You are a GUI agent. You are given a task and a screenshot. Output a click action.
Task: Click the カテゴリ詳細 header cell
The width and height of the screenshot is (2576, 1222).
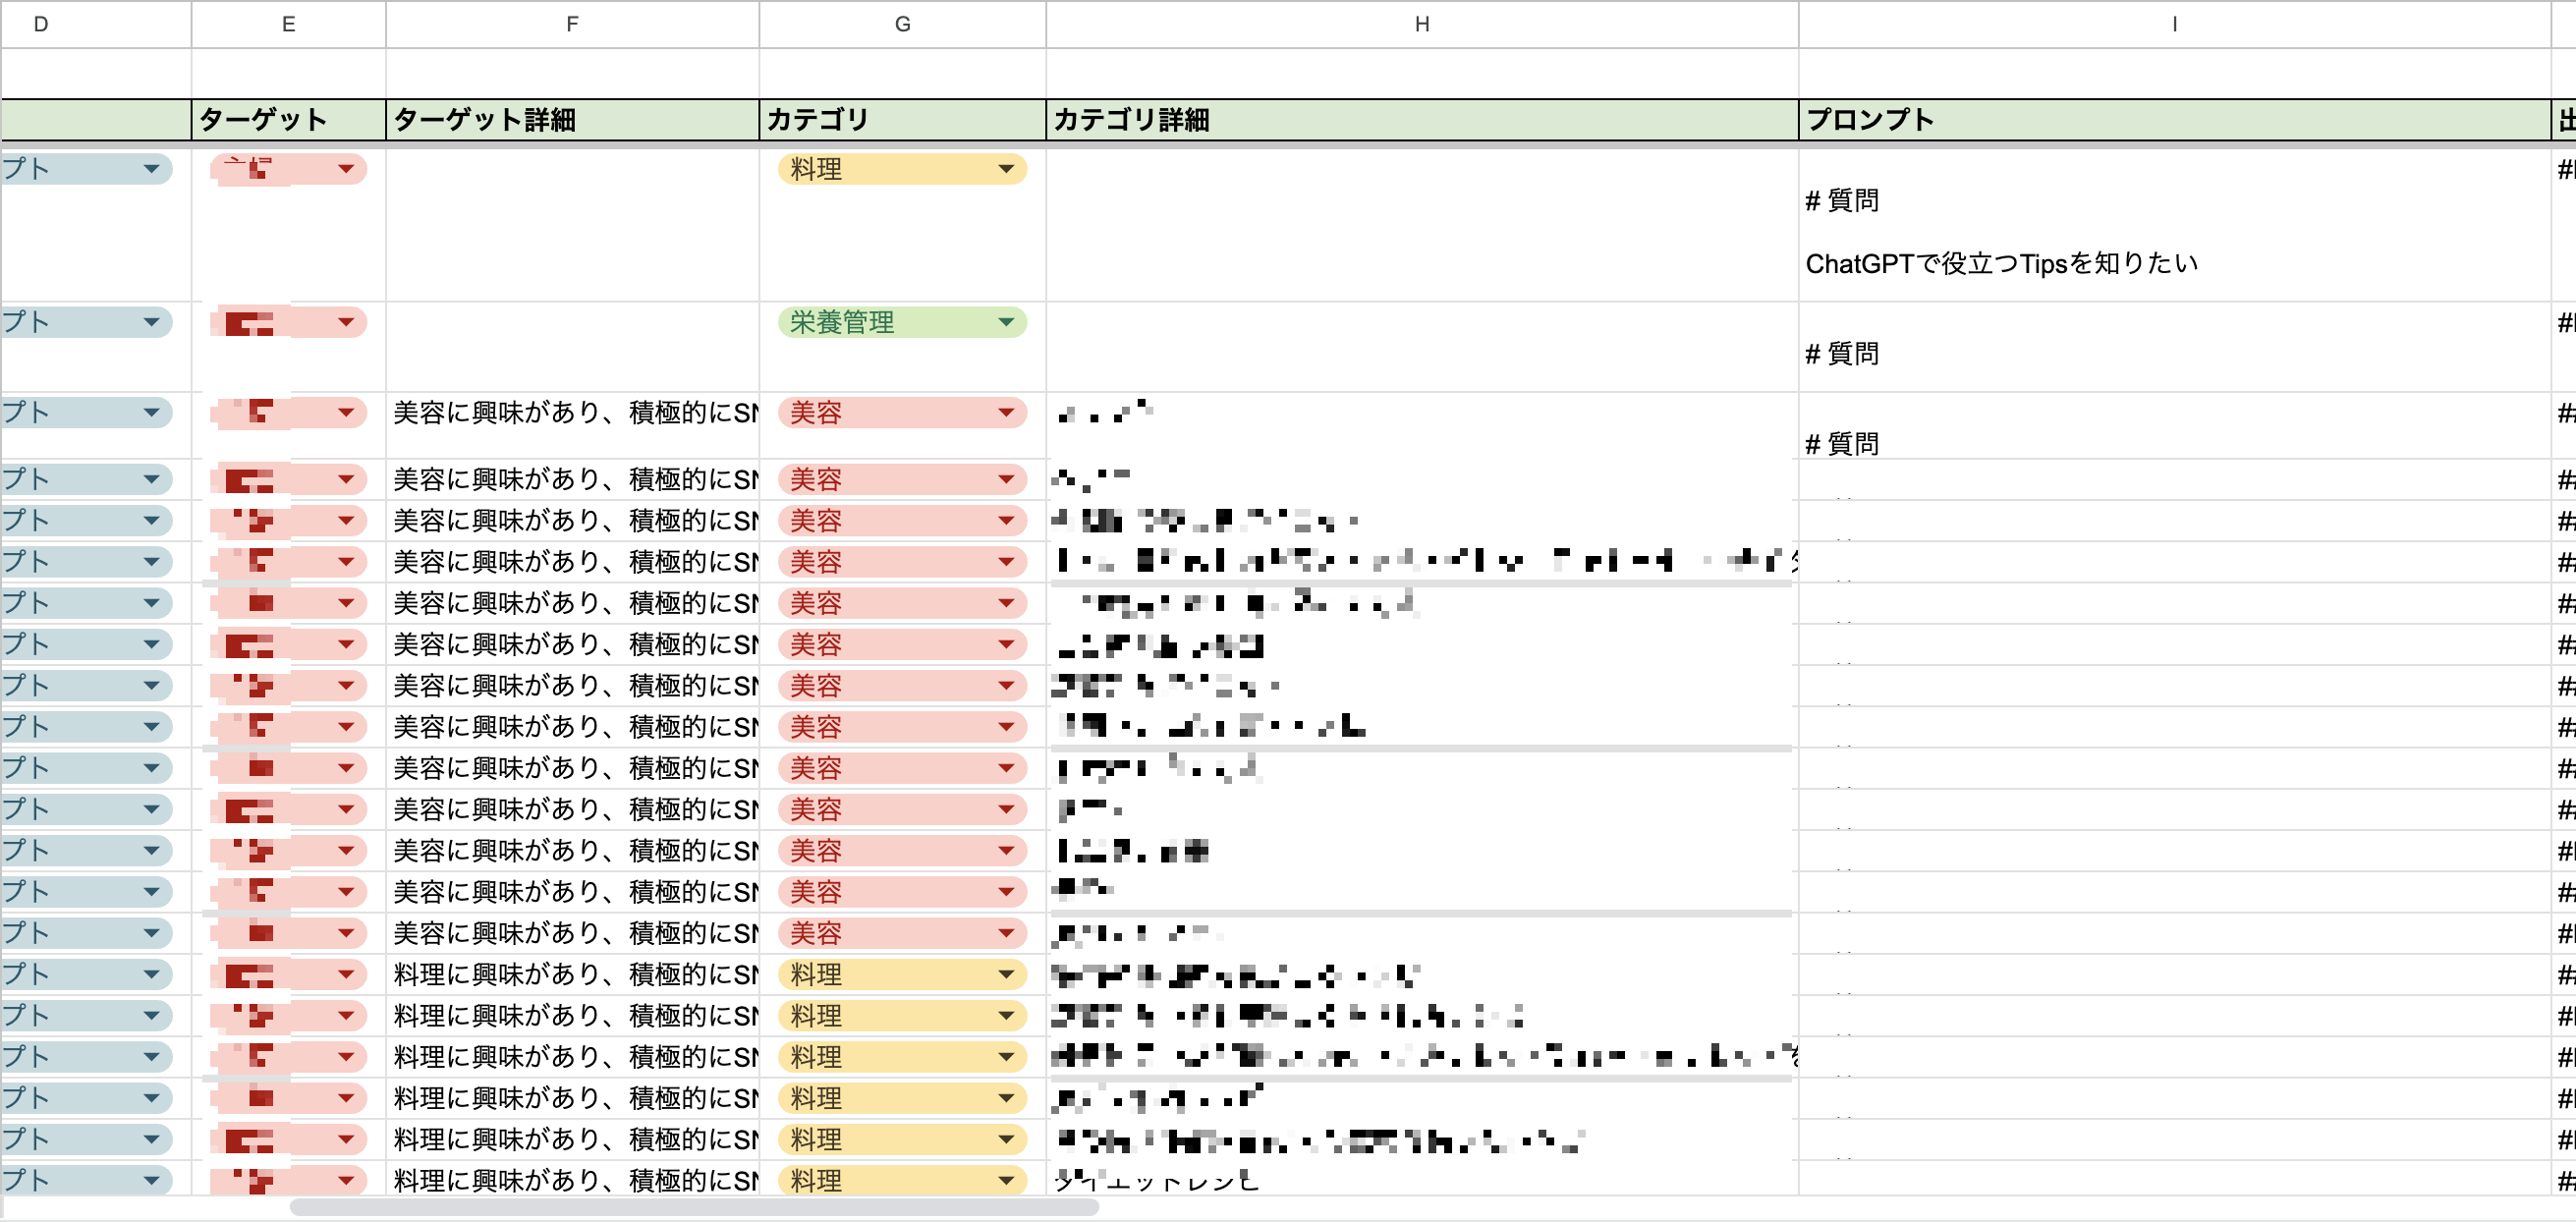pos(1422,120)
